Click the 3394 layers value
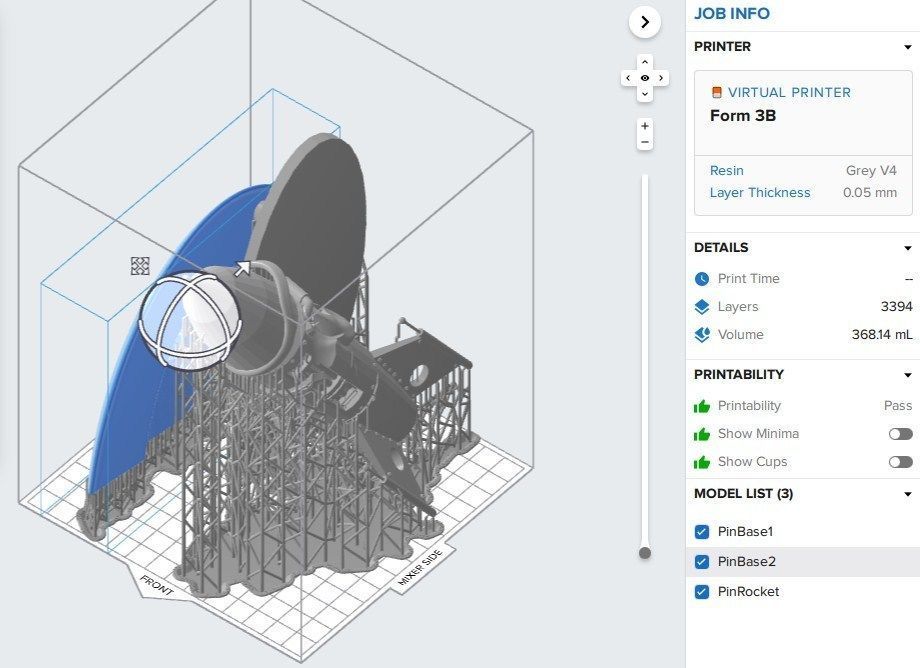Viewport: 920px width, 668px height. tap(897, 307)
